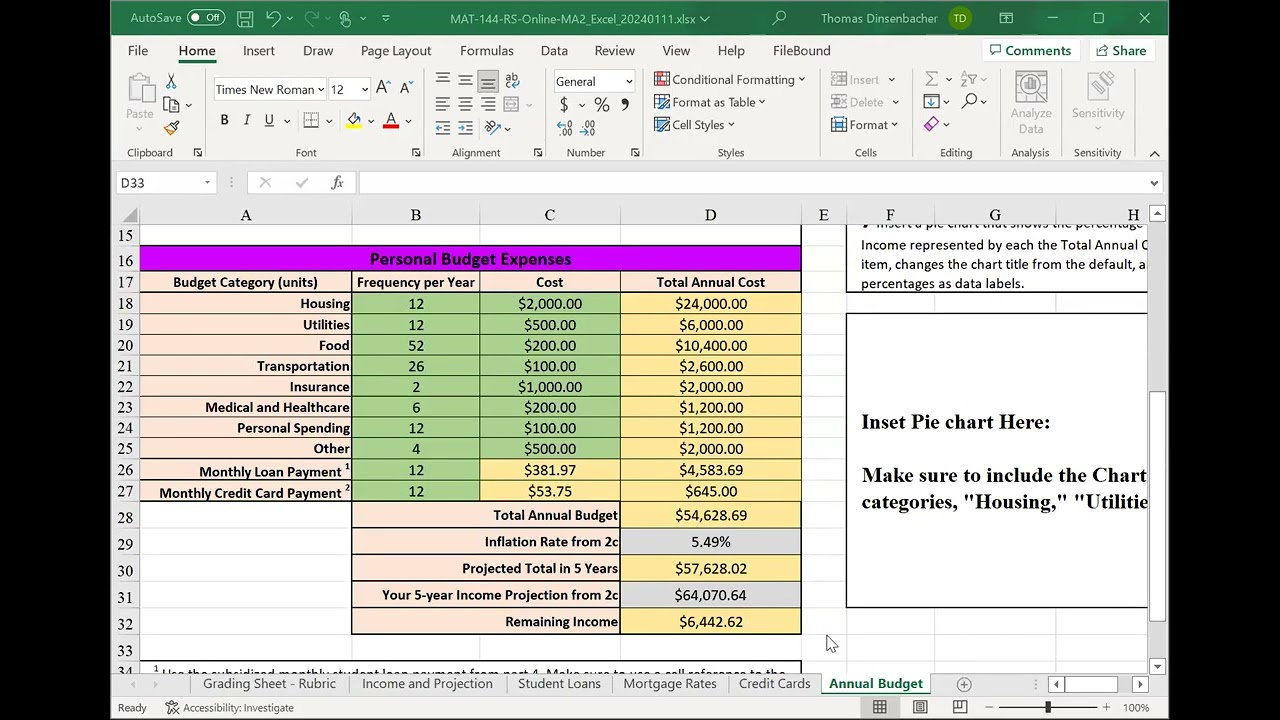Apply Comma Style number format
The image size is (1280, 720).
point(625,104)
